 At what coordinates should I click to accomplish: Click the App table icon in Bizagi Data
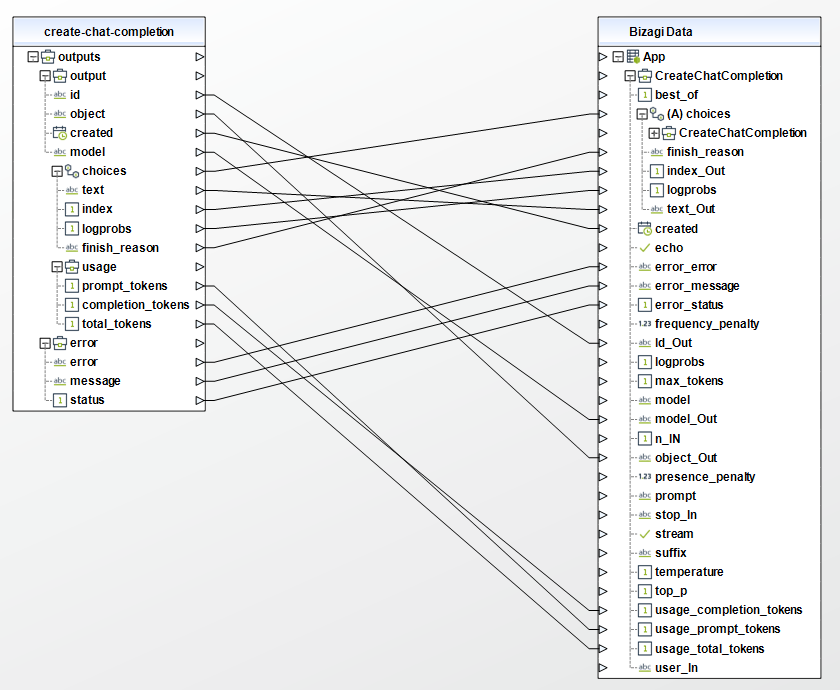click(x=633, y=56)
